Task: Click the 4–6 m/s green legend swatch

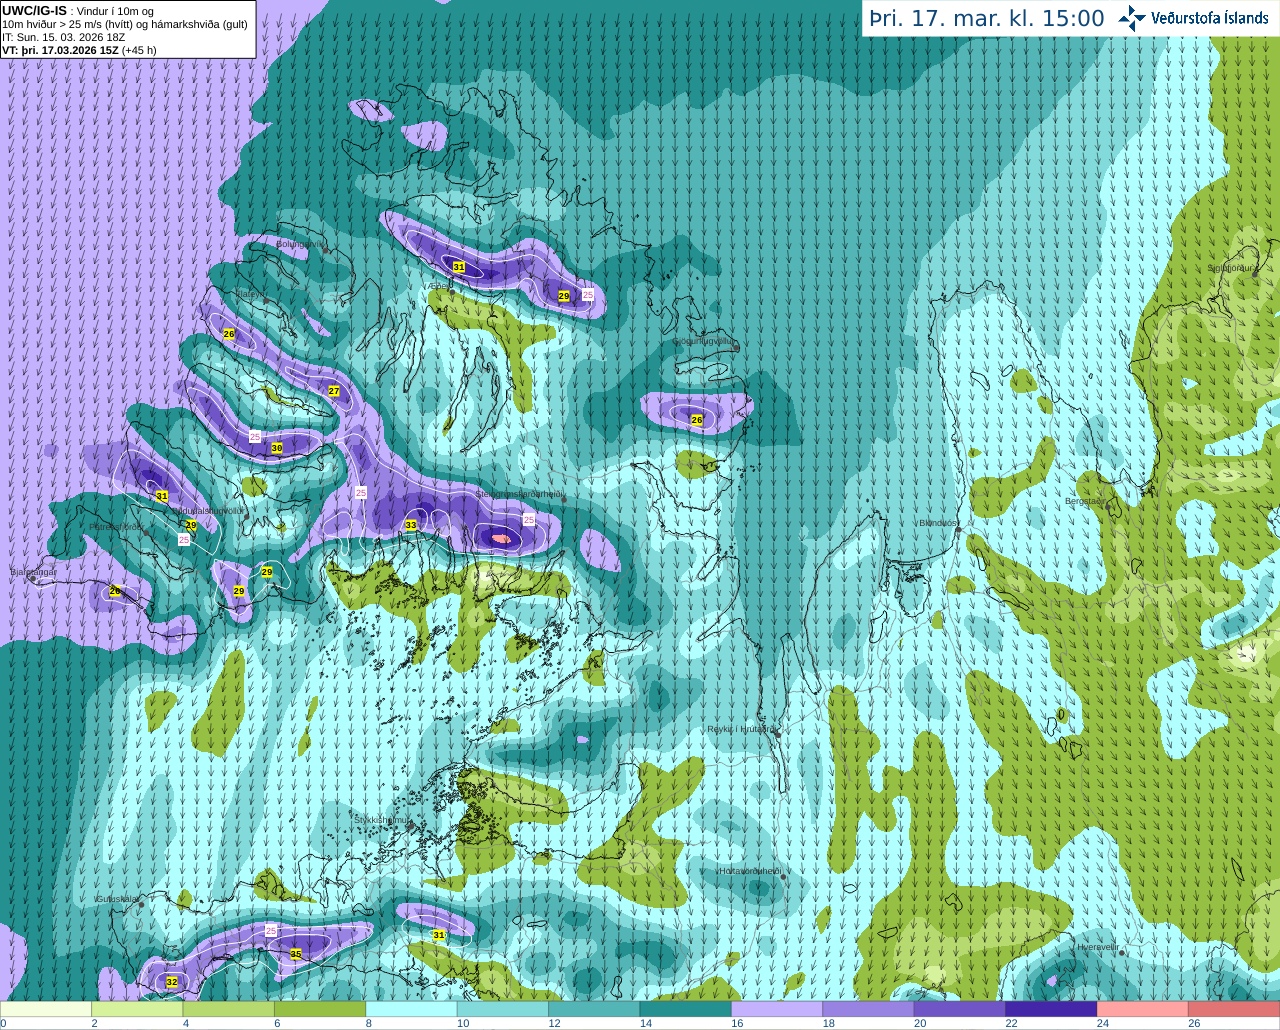Action: [x=229, y=1009]
